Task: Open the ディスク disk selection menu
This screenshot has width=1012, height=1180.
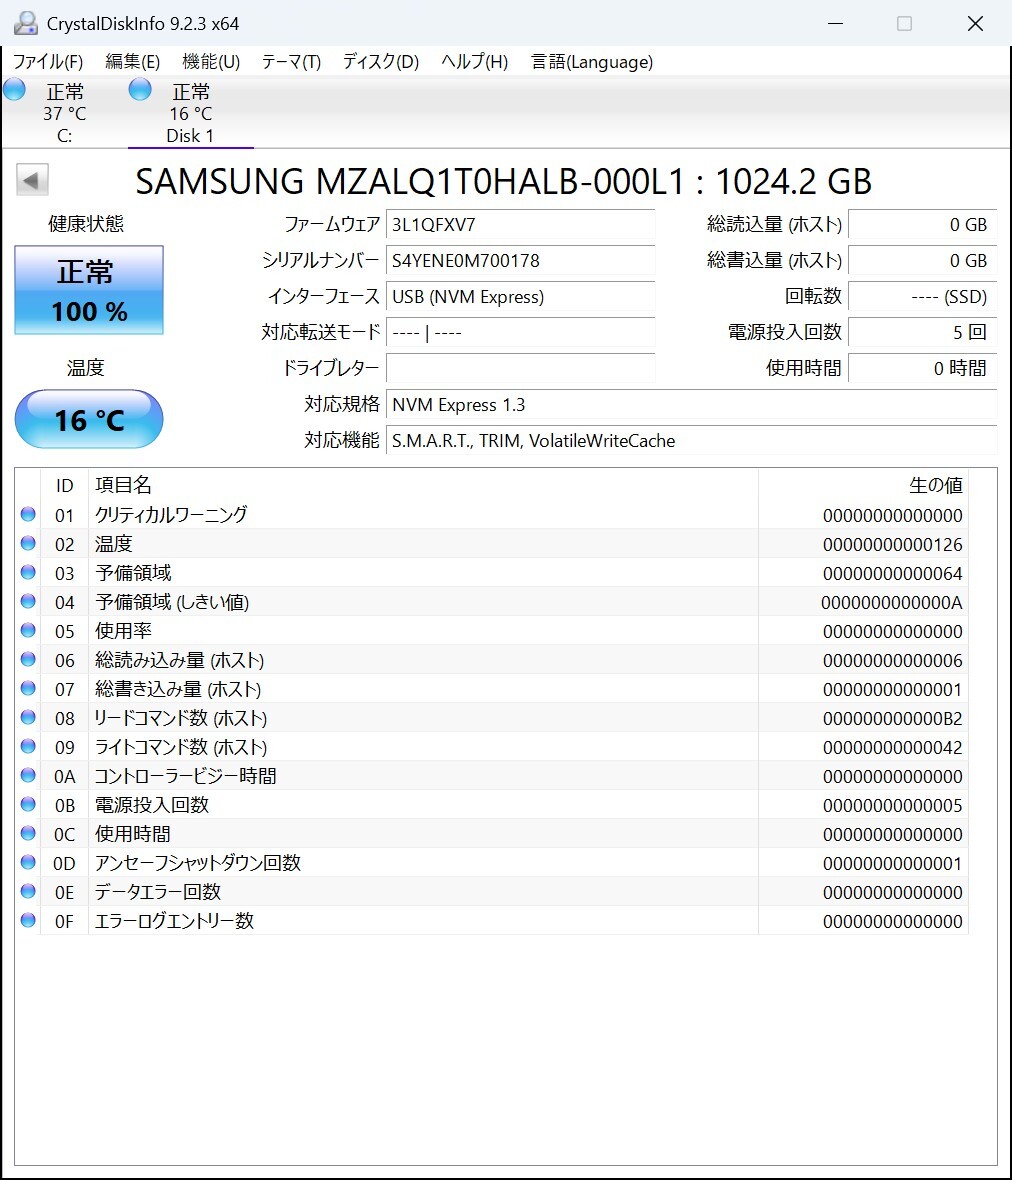Action: 379,61
